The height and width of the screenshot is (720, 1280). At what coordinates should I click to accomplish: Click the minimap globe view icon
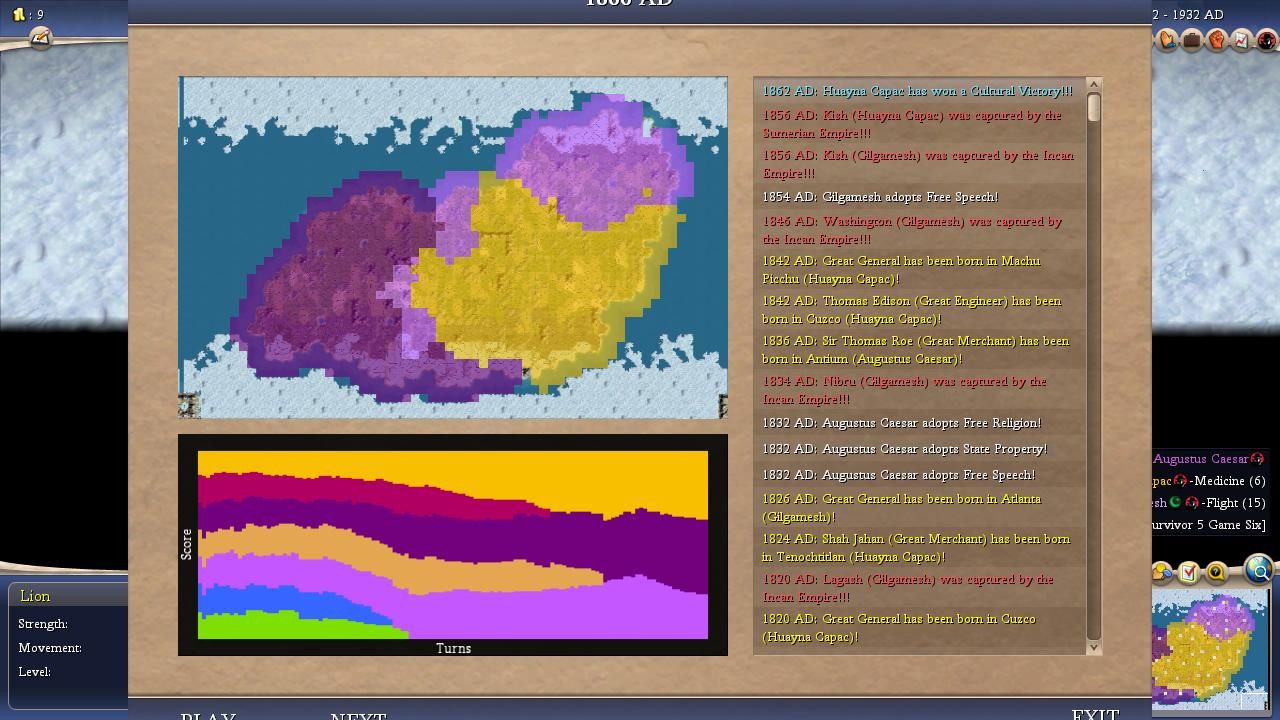[x=1260, y=570]
